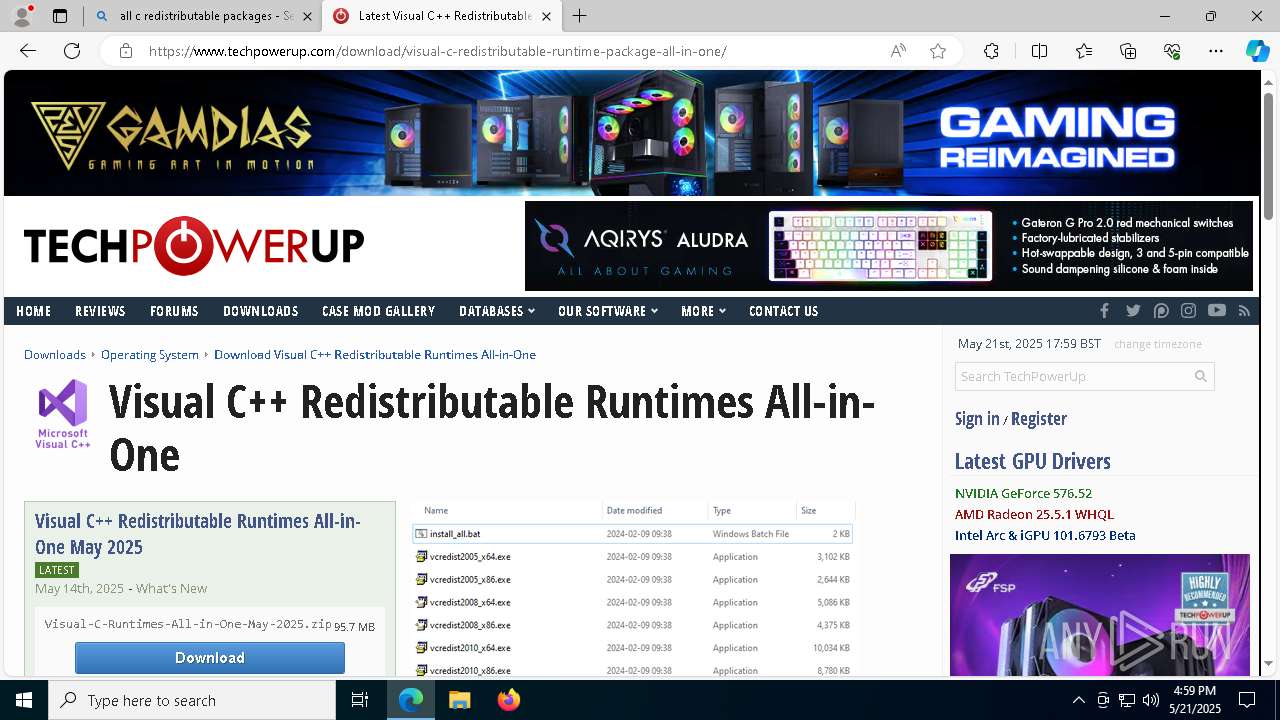
Task: Click the page vertical scrollbar thumb
Action: (1268, 155)
